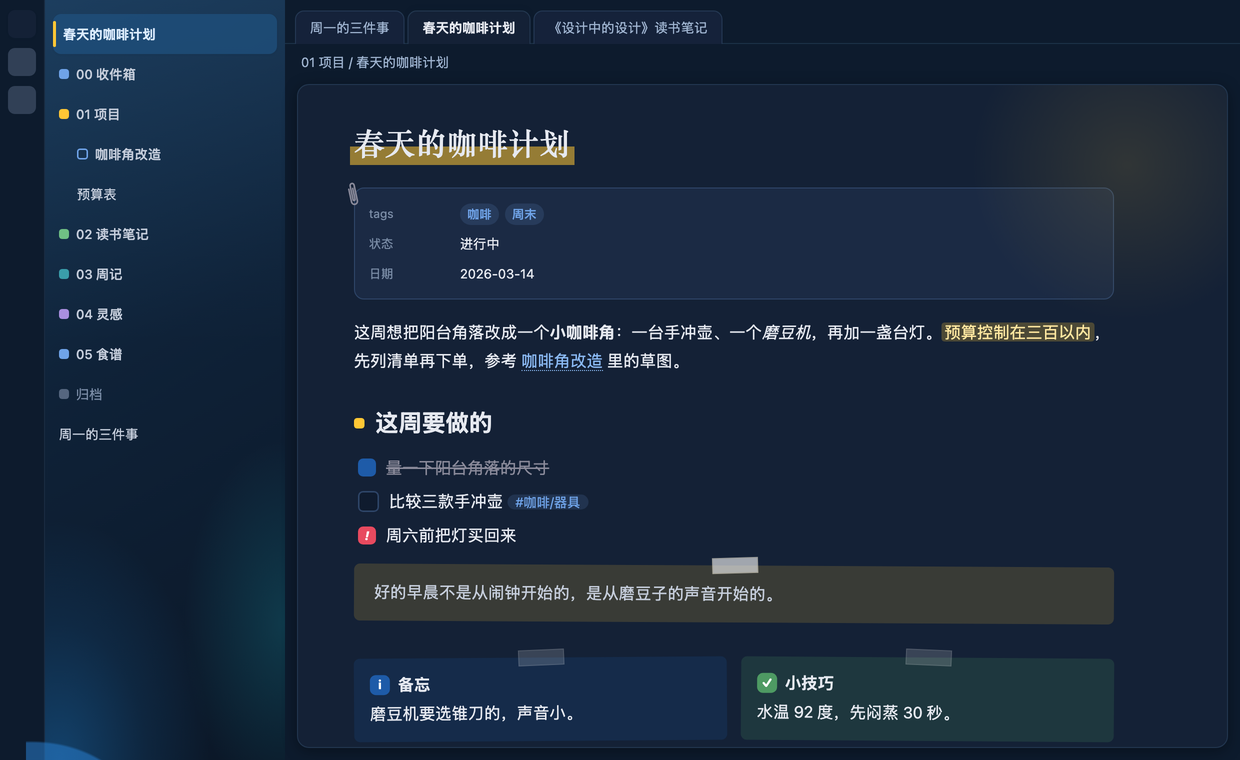Click the text 磨豆机要选锥刀的，声音小。
Screen dimensions: 1240x760
click(x=474, y=714)
